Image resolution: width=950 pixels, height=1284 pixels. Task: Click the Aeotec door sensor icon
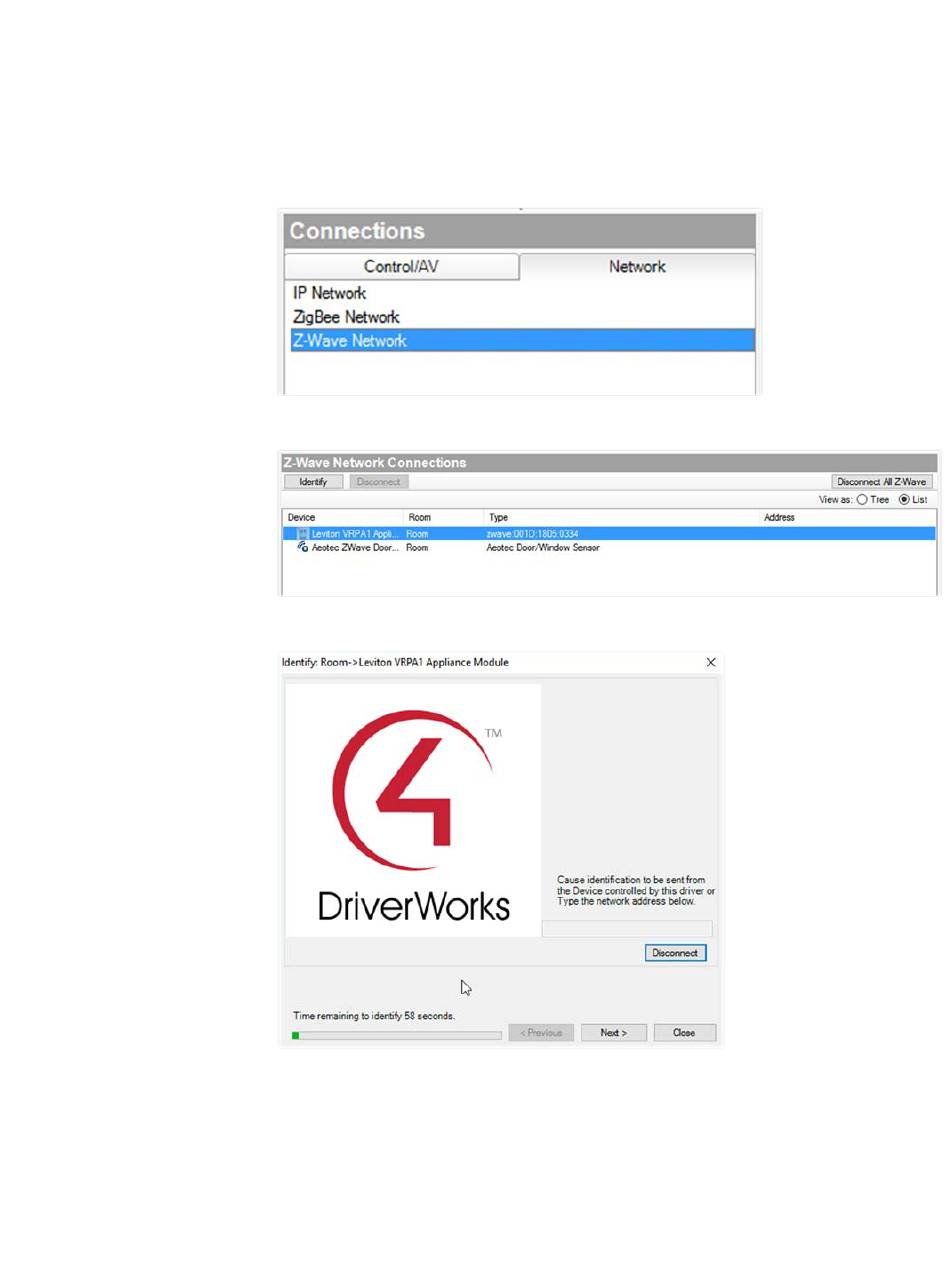click(x=302, y=547)
